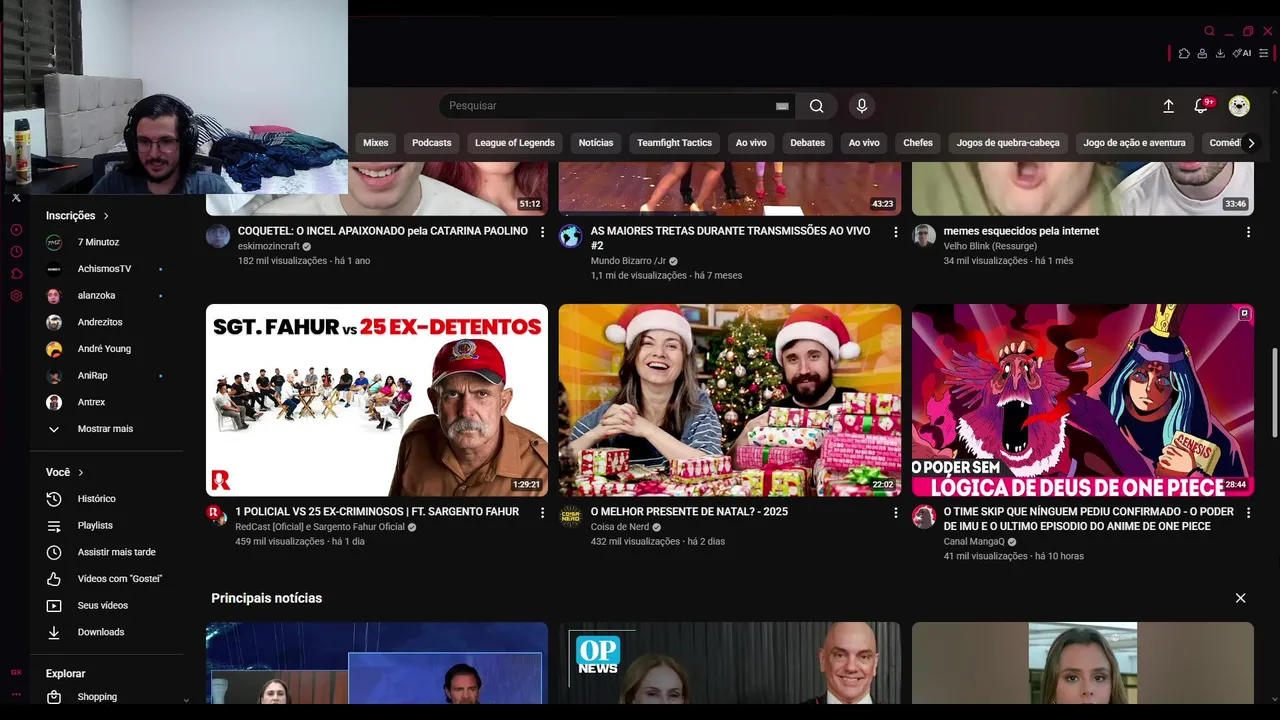Open Andrezitos subscription channel

(x=105, y=322)
